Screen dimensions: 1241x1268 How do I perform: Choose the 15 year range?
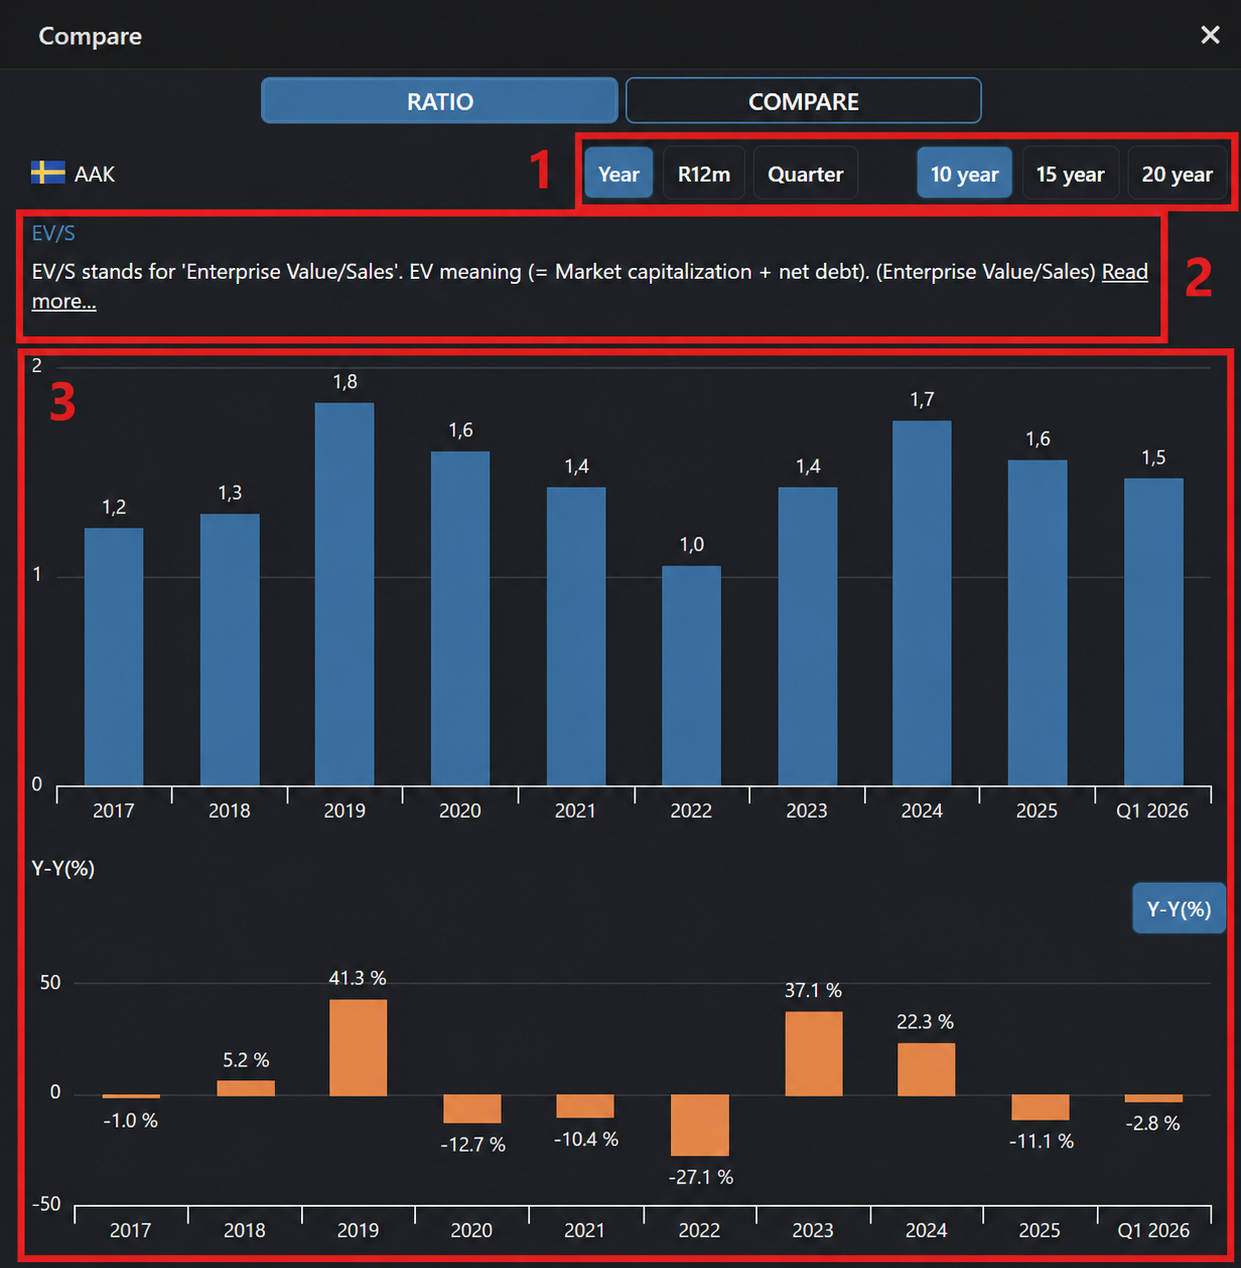[1070, 174]
